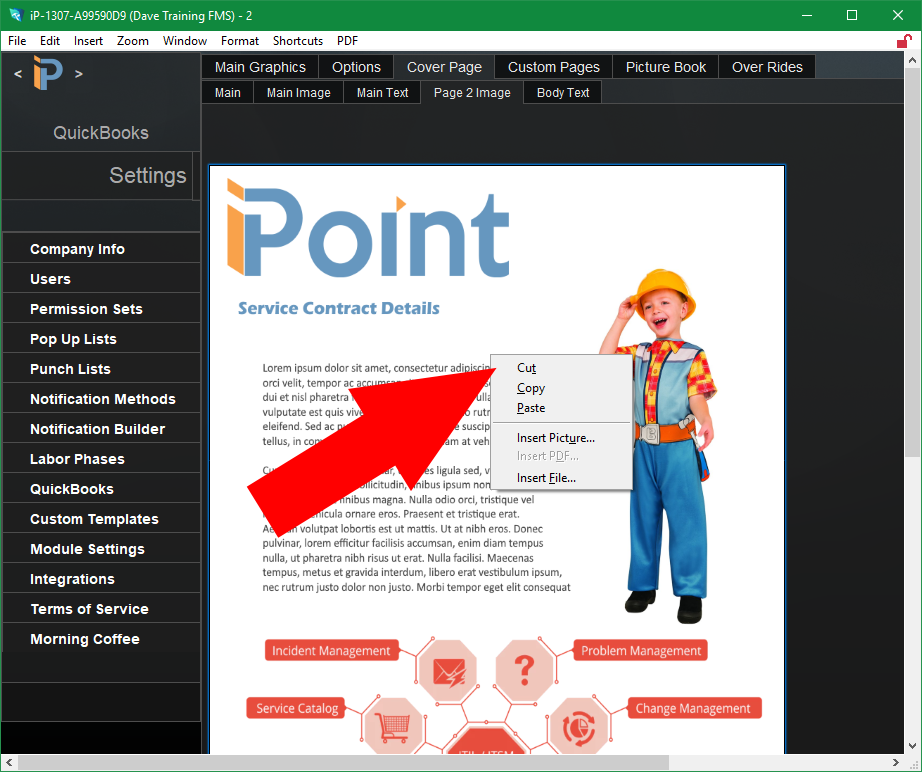This screenshot has height=772, width=922.
Task: Go to Morning Coffee settings
Action: click(85, 639)
